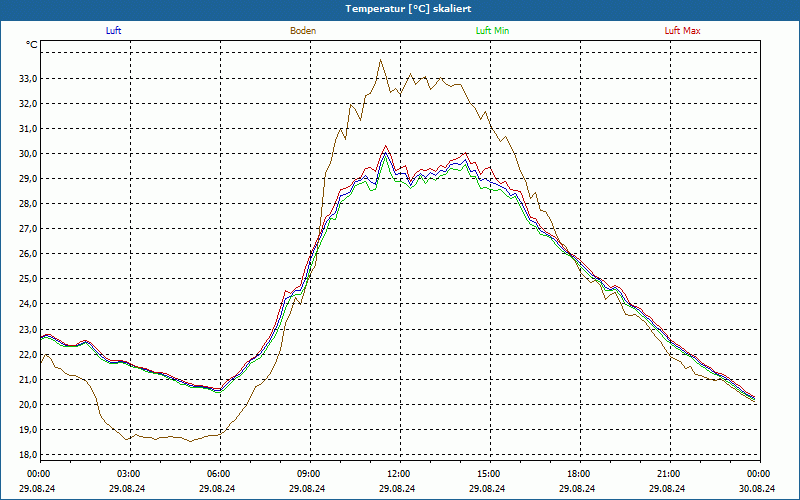Click the '18,0' y-axis value
800x500 pixels.
click(x=28, y=454)
